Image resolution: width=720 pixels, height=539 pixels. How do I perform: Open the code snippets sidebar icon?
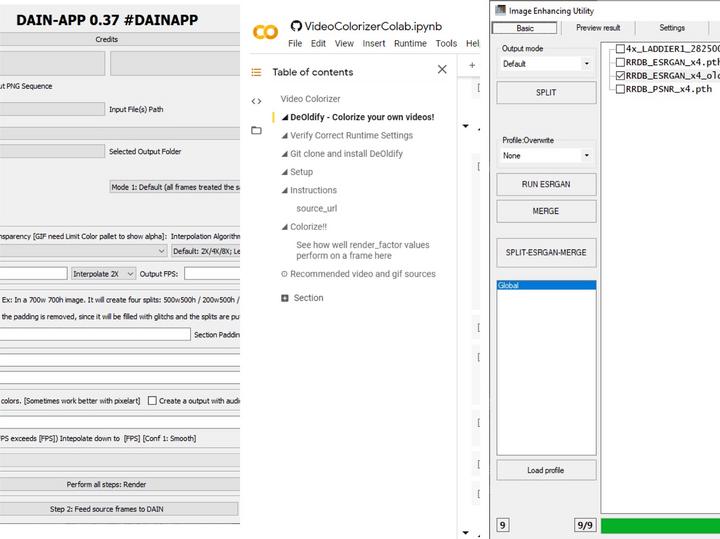pyautogui.click(x=256, y=101)
